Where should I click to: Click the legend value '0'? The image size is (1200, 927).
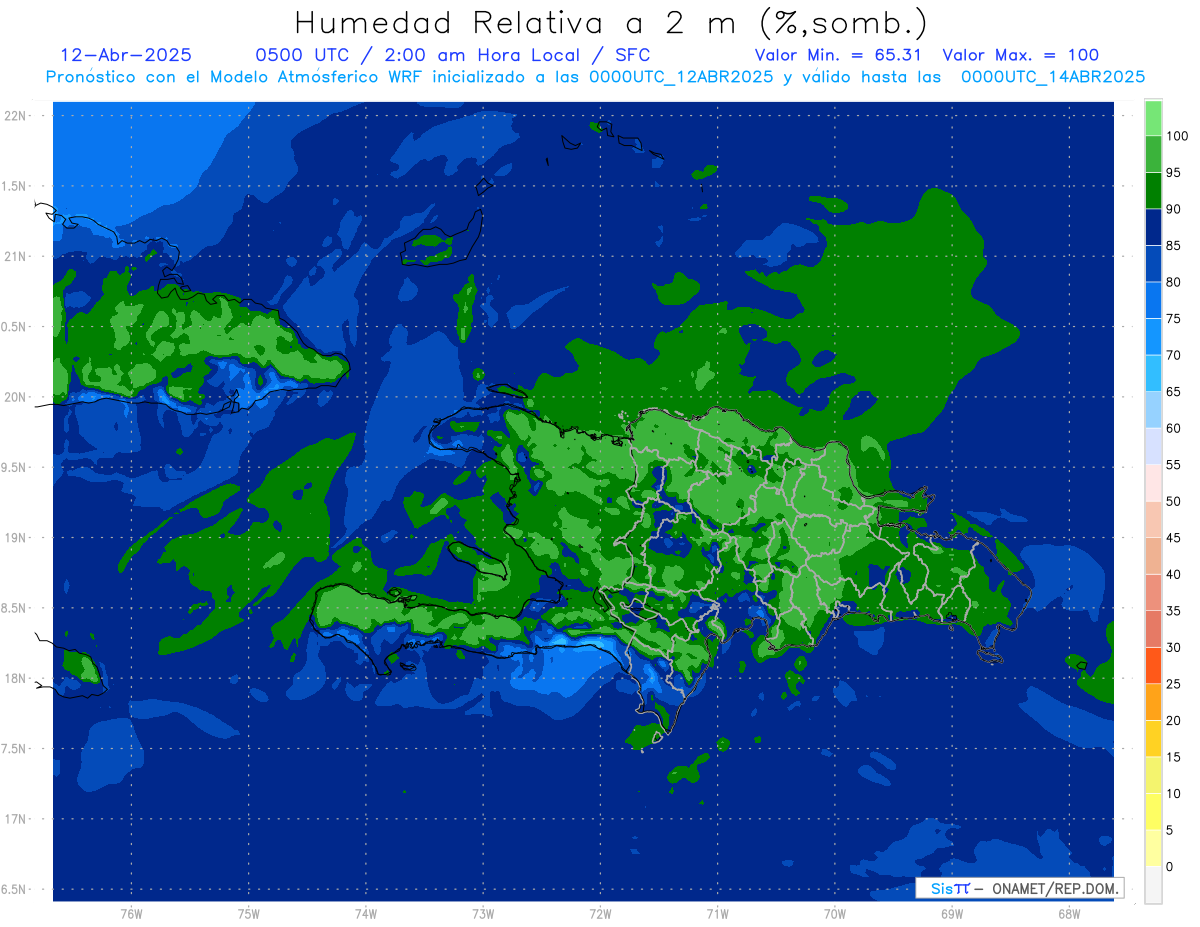point(1170,867)
